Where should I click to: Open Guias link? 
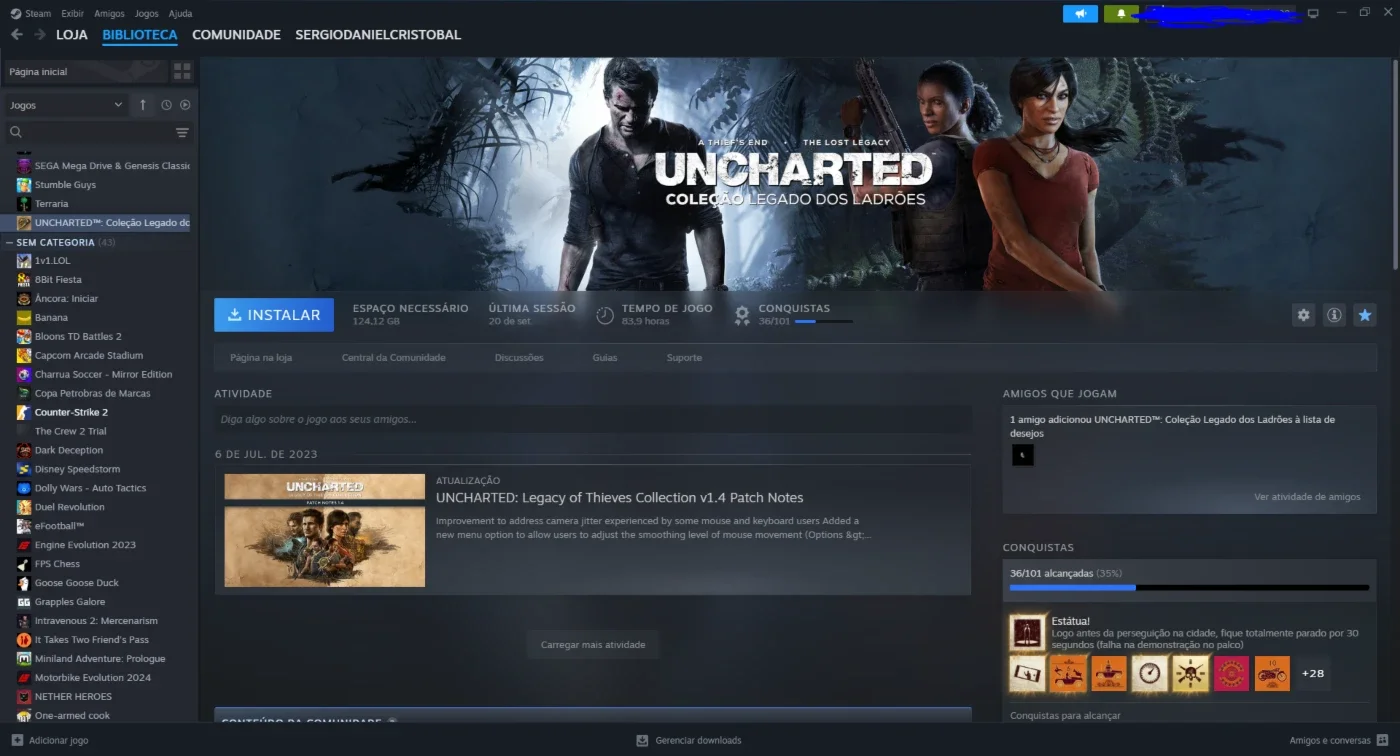coord(605,358)
